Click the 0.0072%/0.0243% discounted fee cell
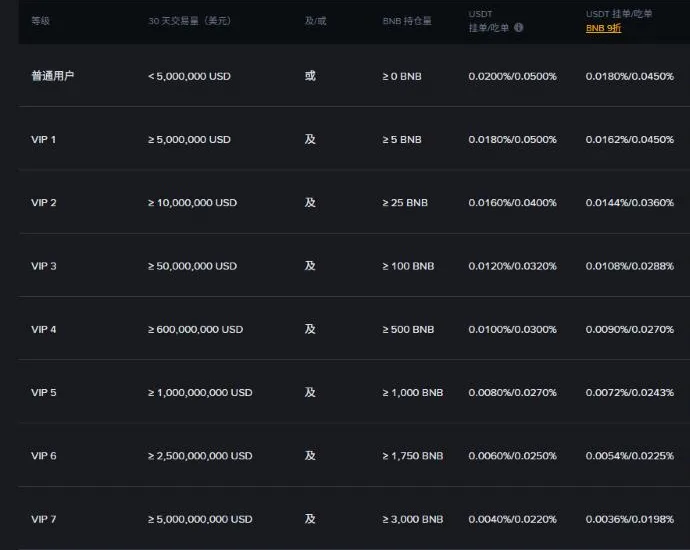The image size is (690, 550). [x=630, y=392]
